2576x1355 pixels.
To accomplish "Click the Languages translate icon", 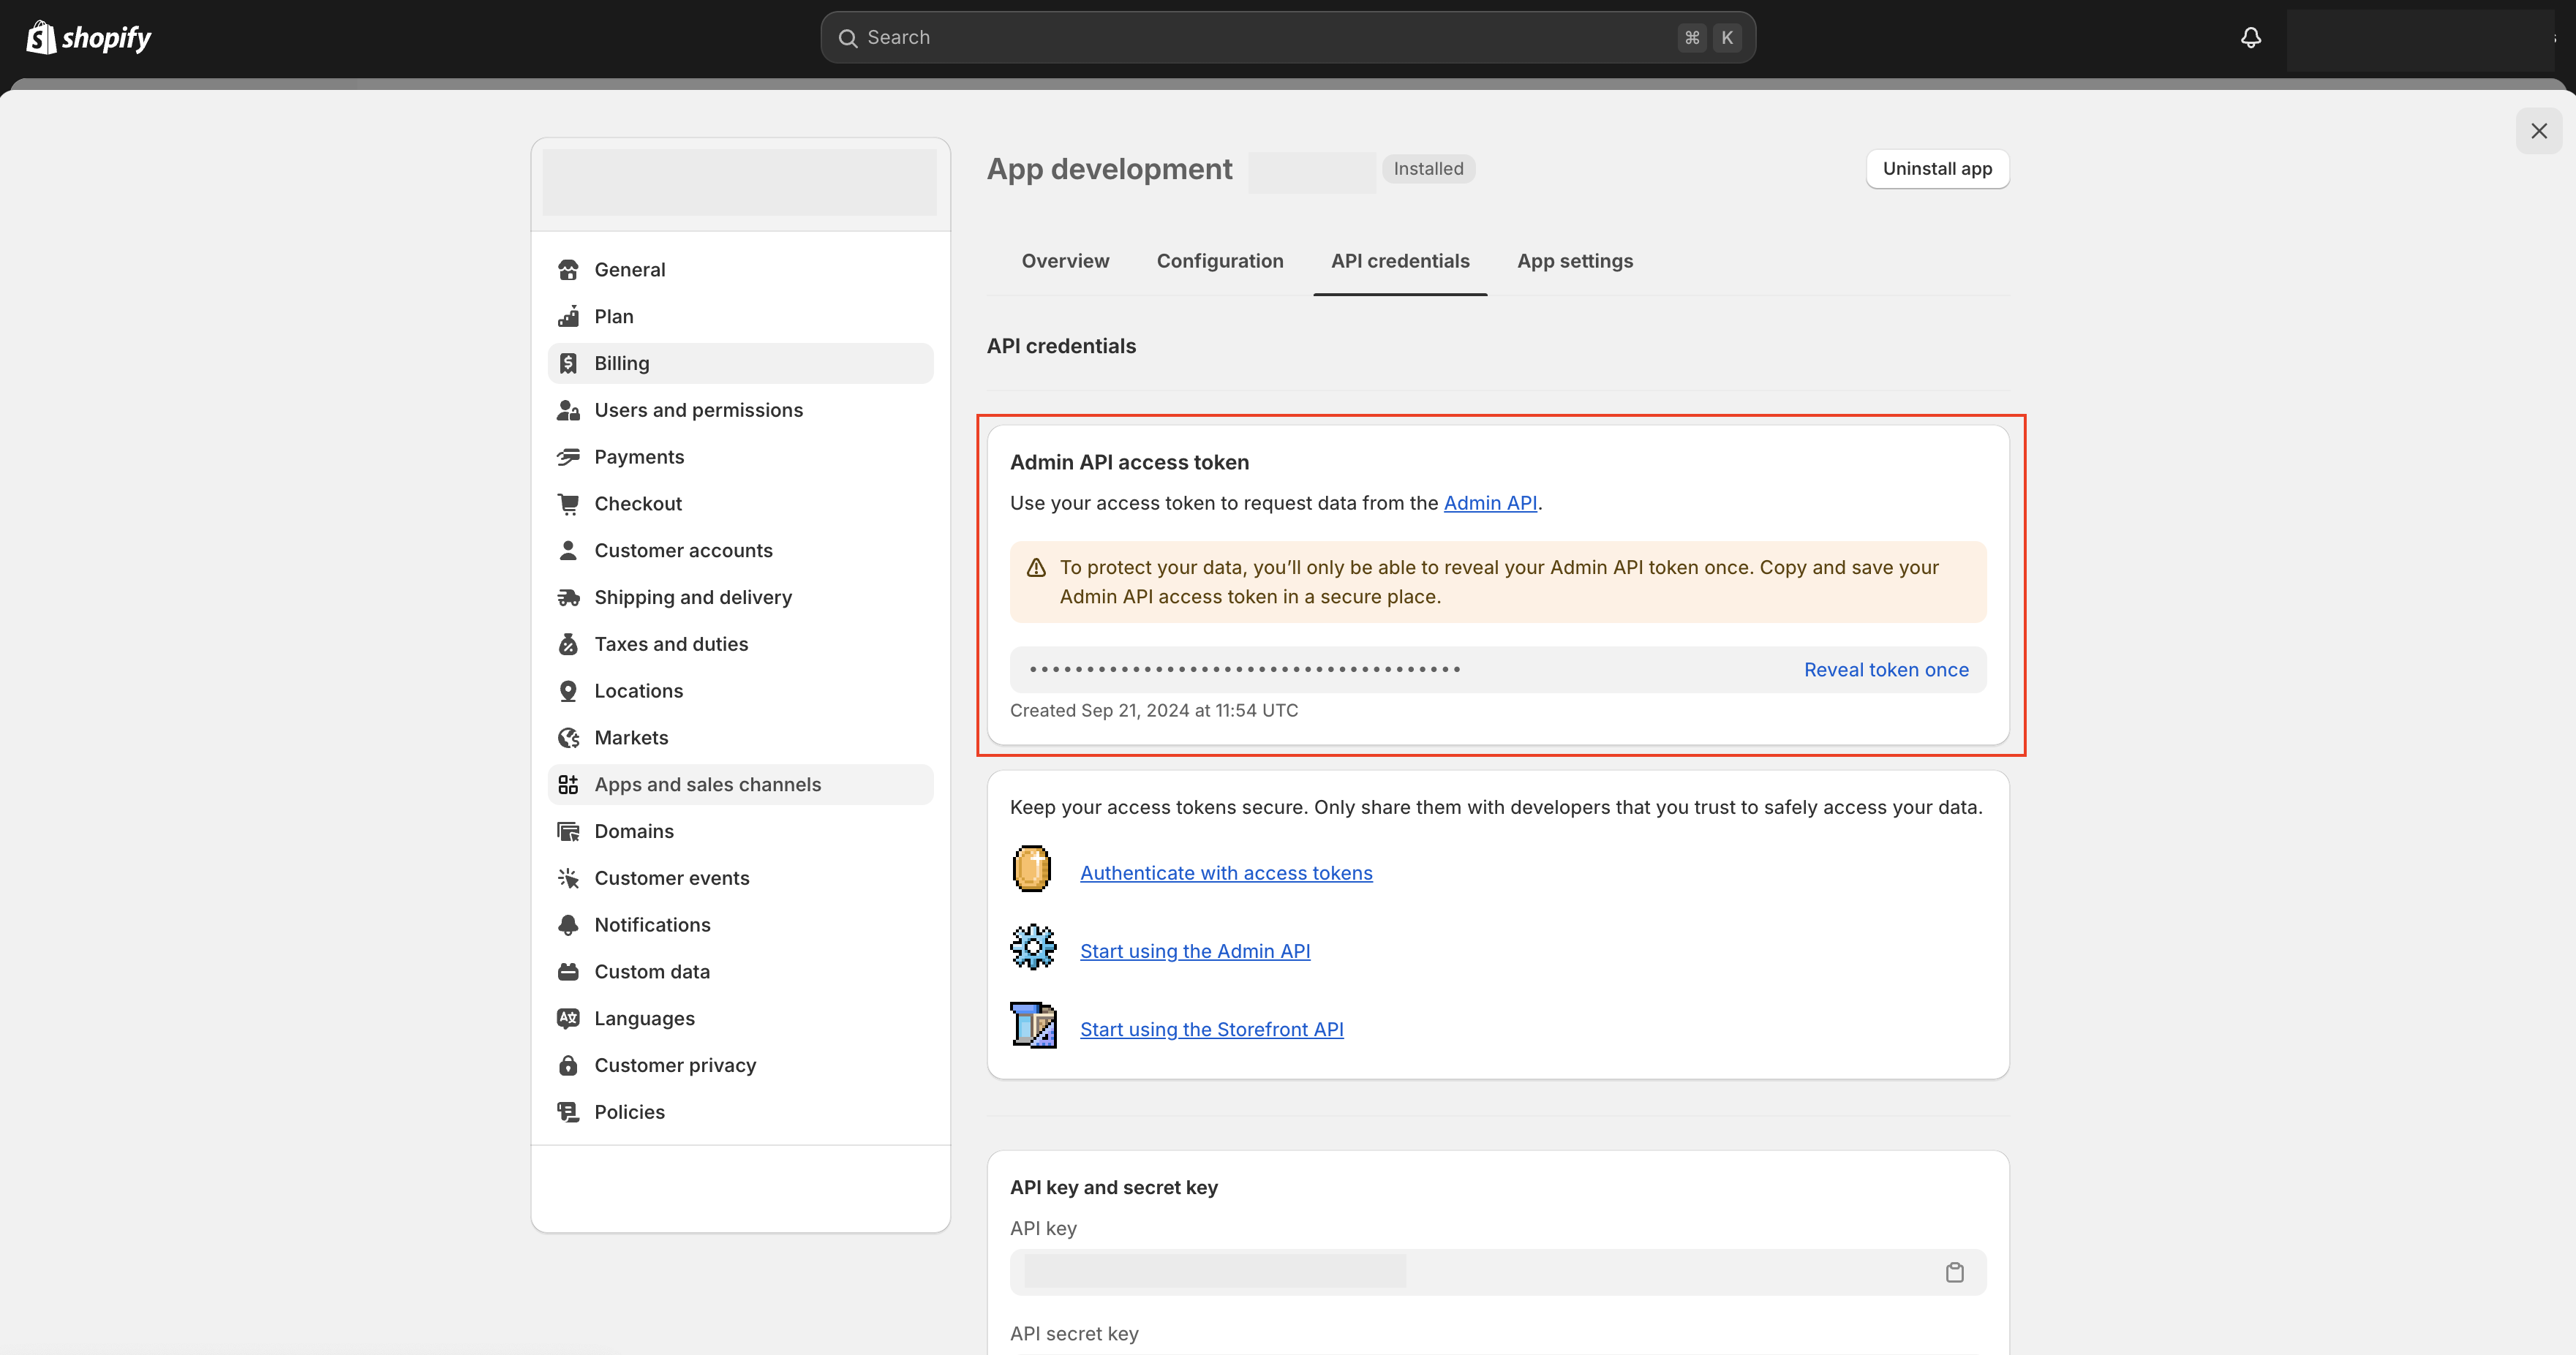I will [x=568, y=1019].
